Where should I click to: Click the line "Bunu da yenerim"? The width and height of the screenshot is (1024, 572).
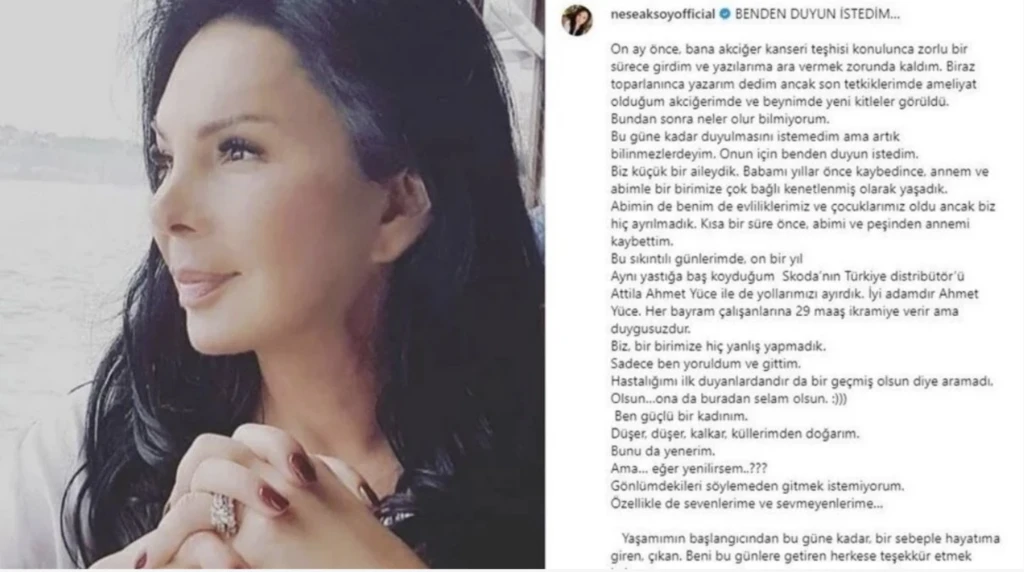click(662, 451)
